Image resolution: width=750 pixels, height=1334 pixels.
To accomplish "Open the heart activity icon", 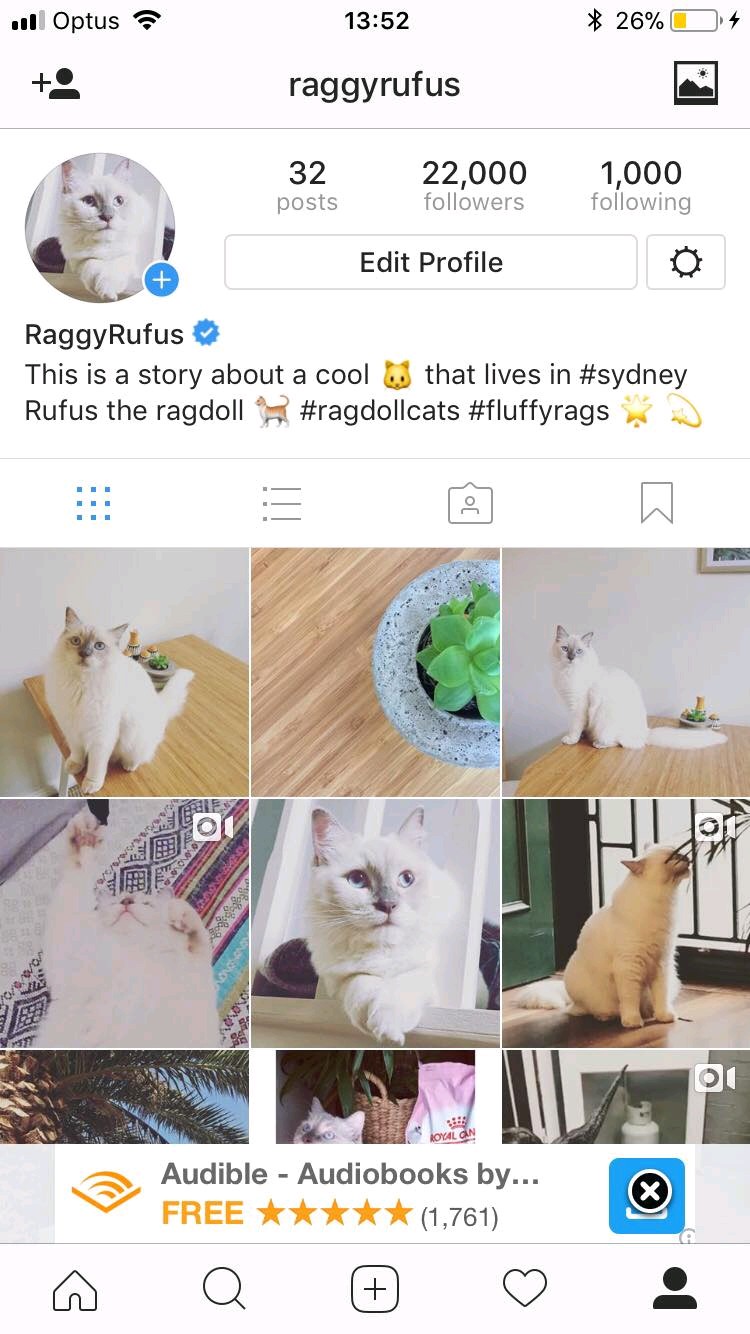I will point(525,1289).
